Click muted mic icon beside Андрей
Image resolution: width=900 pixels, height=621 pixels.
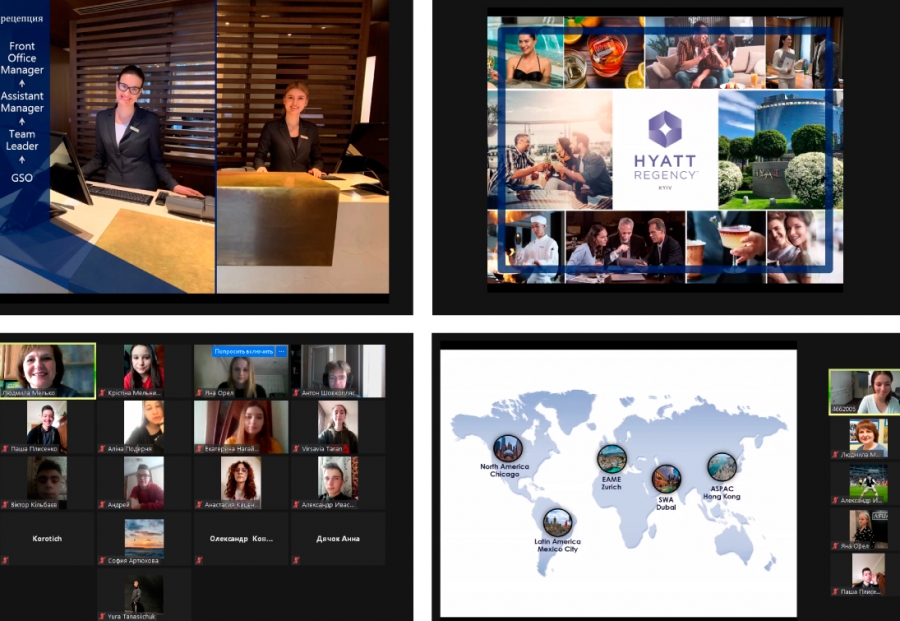(102, 505)
